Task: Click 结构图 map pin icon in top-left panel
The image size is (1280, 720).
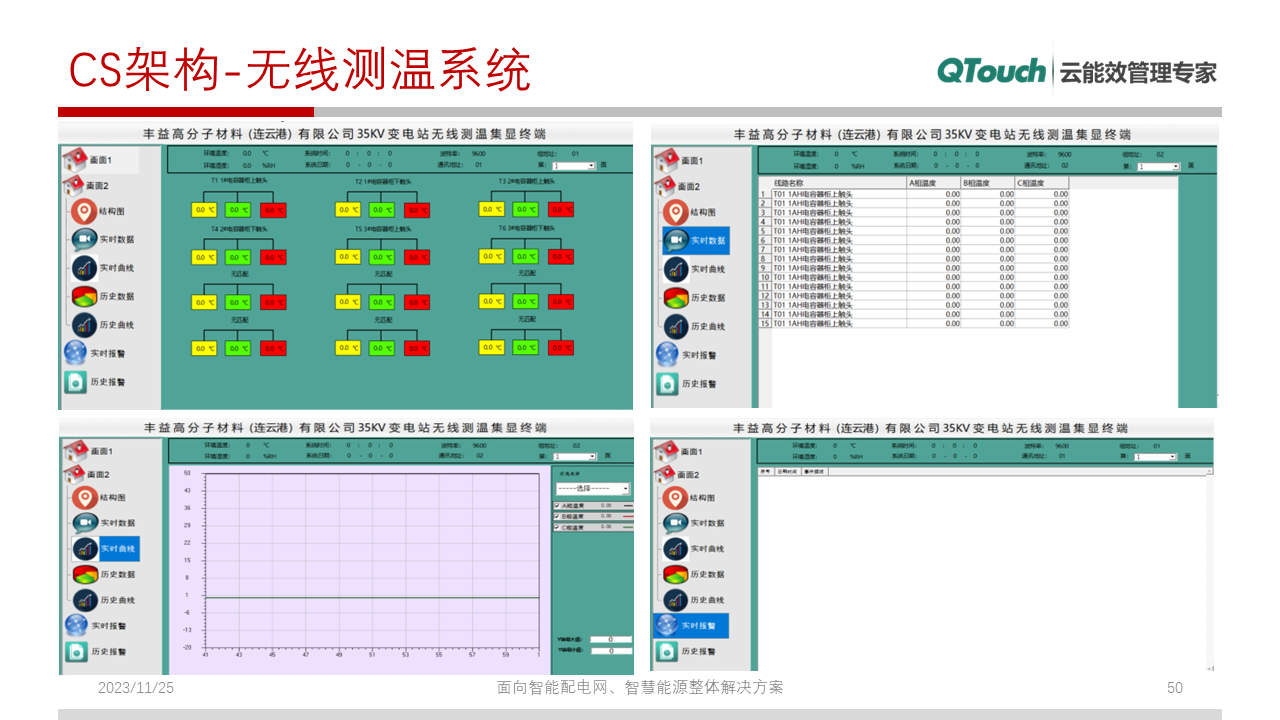Action: [x=83, y=211]
